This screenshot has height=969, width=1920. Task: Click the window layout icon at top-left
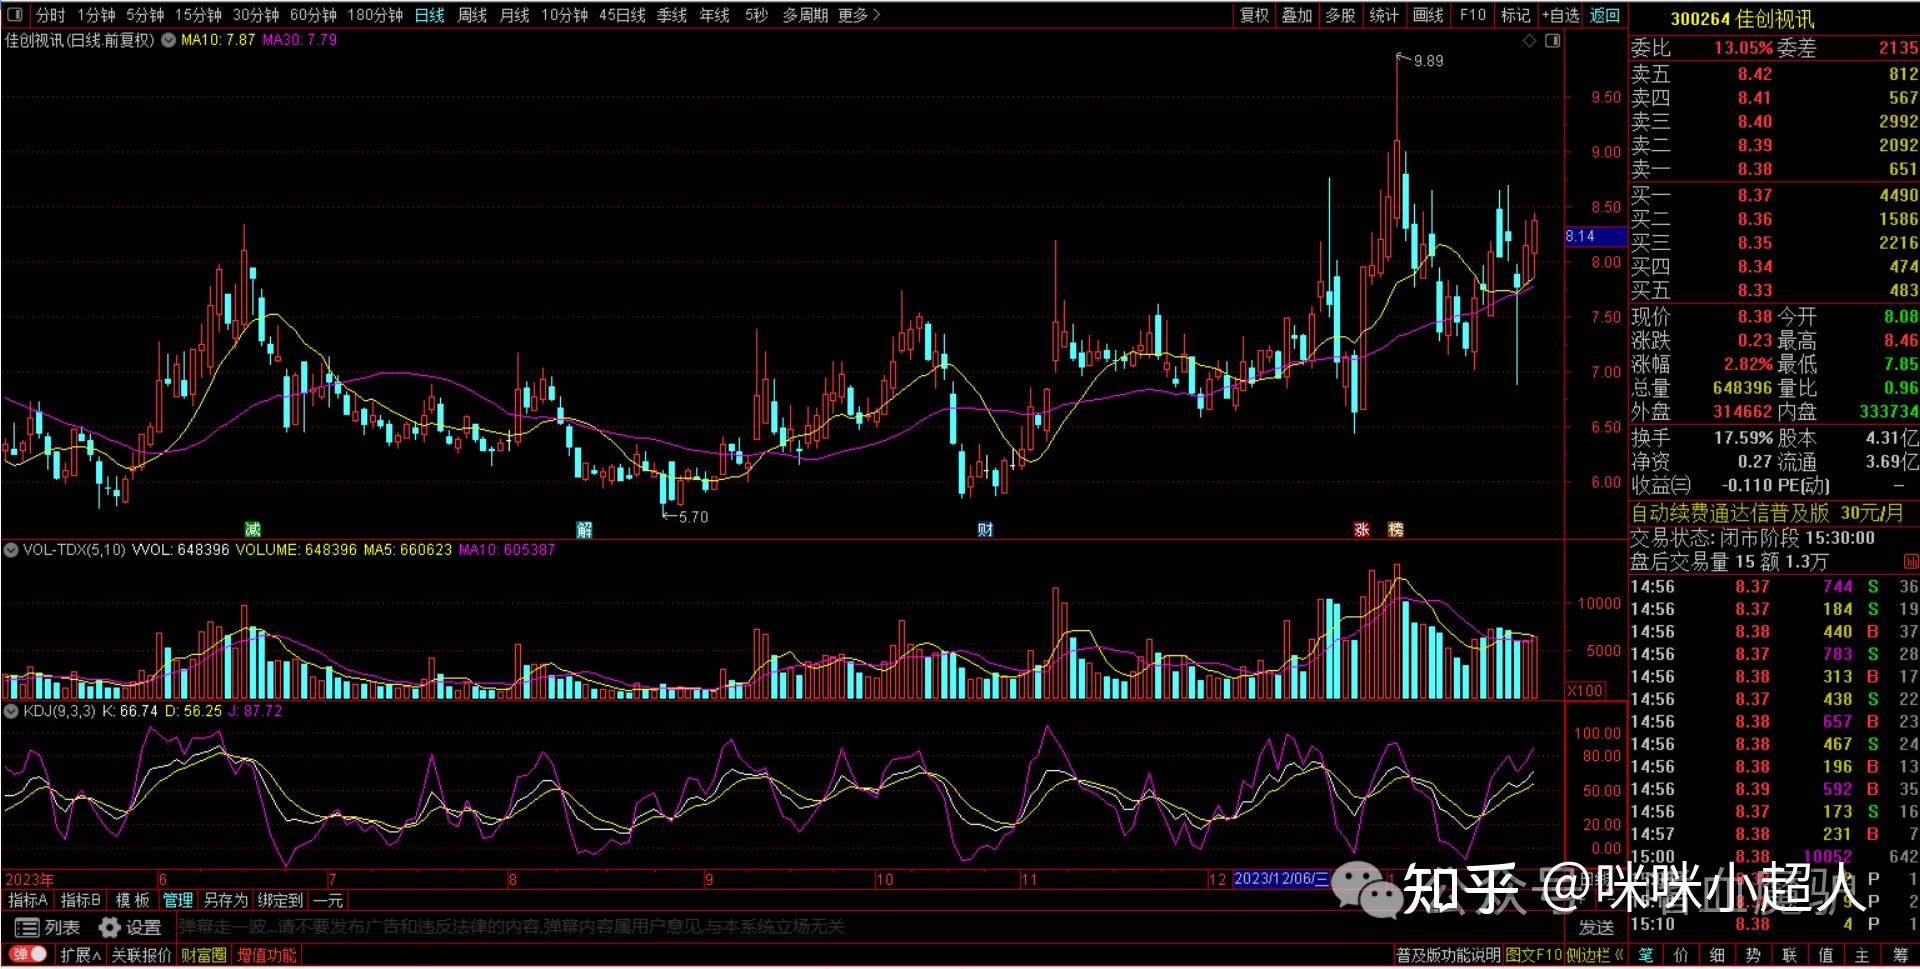15,15
